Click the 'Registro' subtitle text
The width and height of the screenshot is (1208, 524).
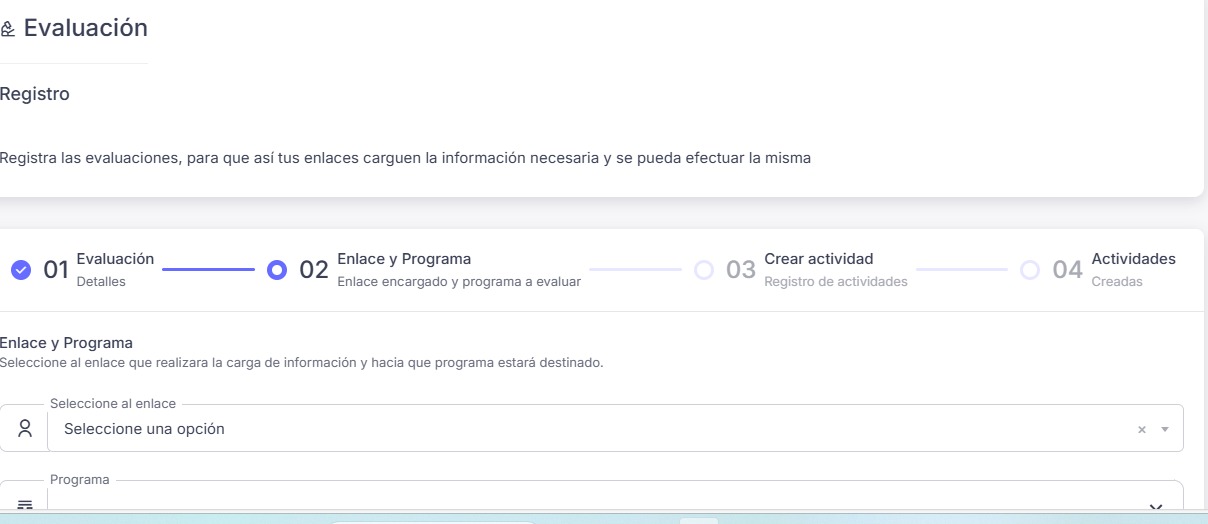pyautogui.click(x=35, y=94)
